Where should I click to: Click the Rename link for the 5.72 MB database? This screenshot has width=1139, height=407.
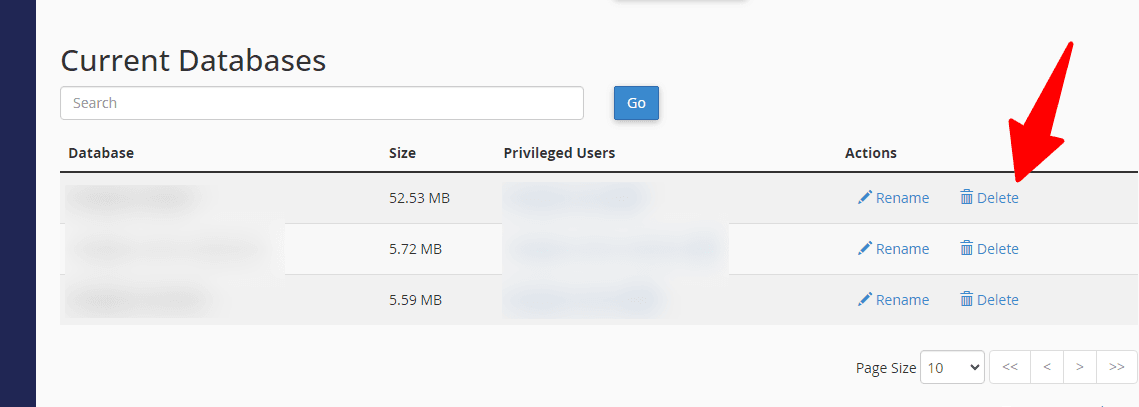(x=902, y=249)
